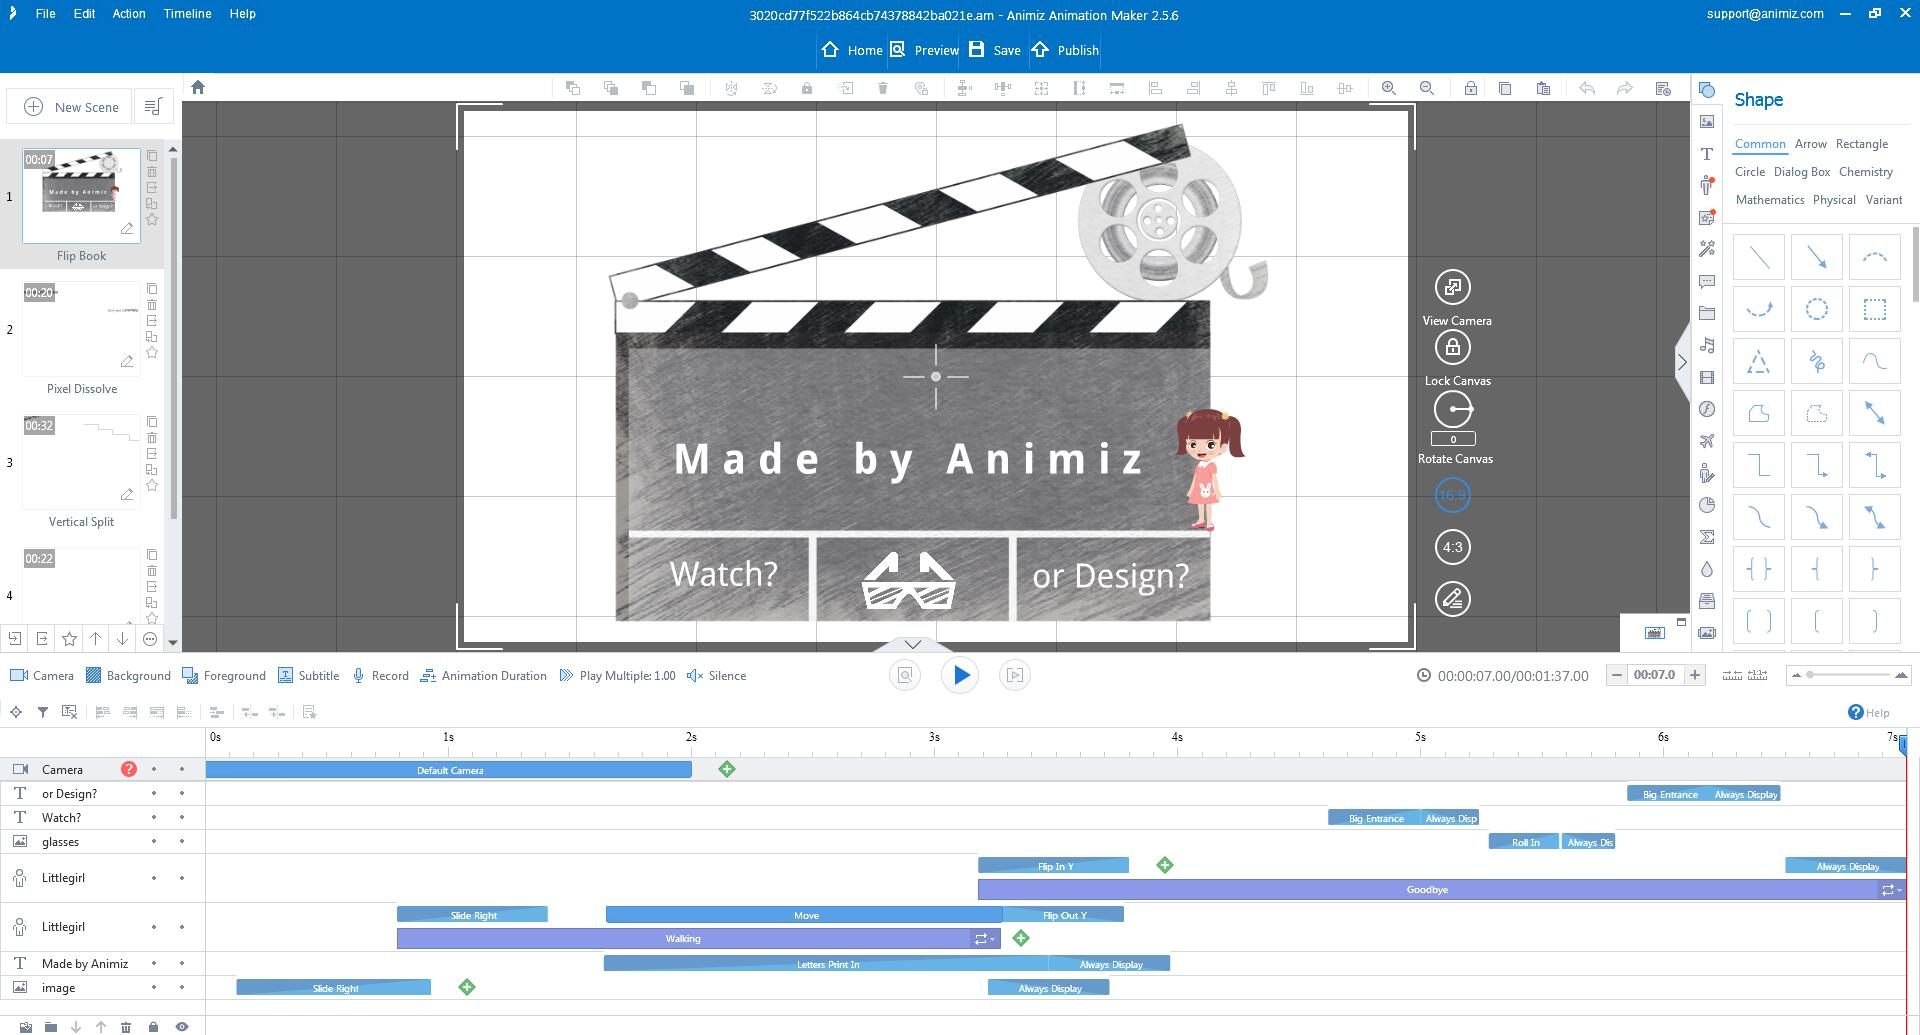
Task: Expand the collapsed right panel arrow
Action: pyautogui.click(x=1682, y=362)
